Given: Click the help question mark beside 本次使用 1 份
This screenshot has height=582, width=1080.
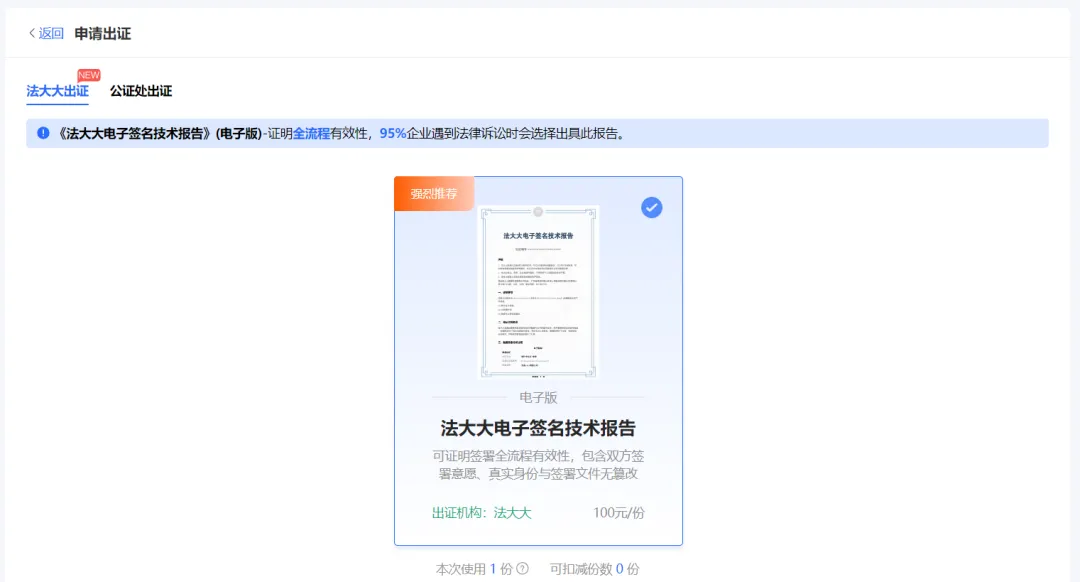Looking at the screenshot, I should (523, 569).
